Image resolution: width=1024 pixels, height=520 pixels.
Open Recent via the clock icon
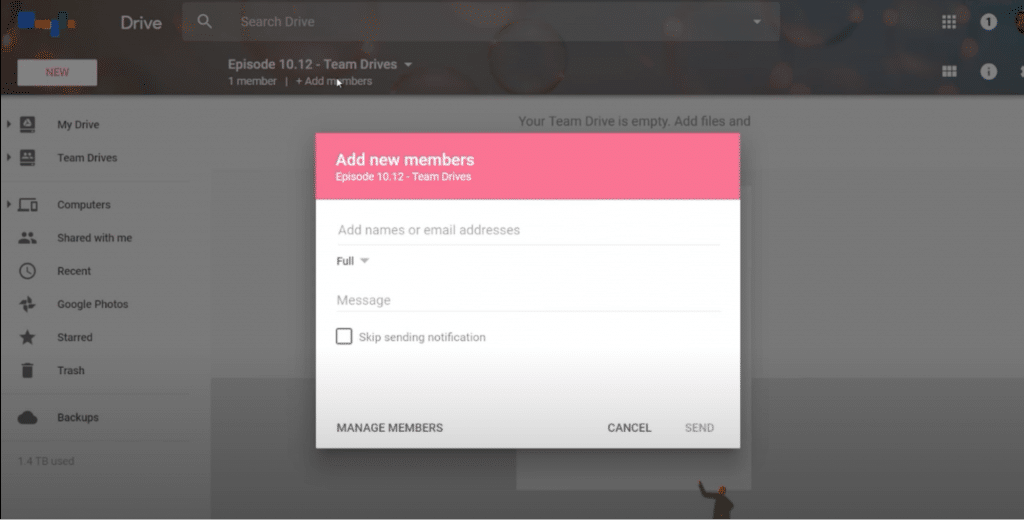tap(28, 271)
